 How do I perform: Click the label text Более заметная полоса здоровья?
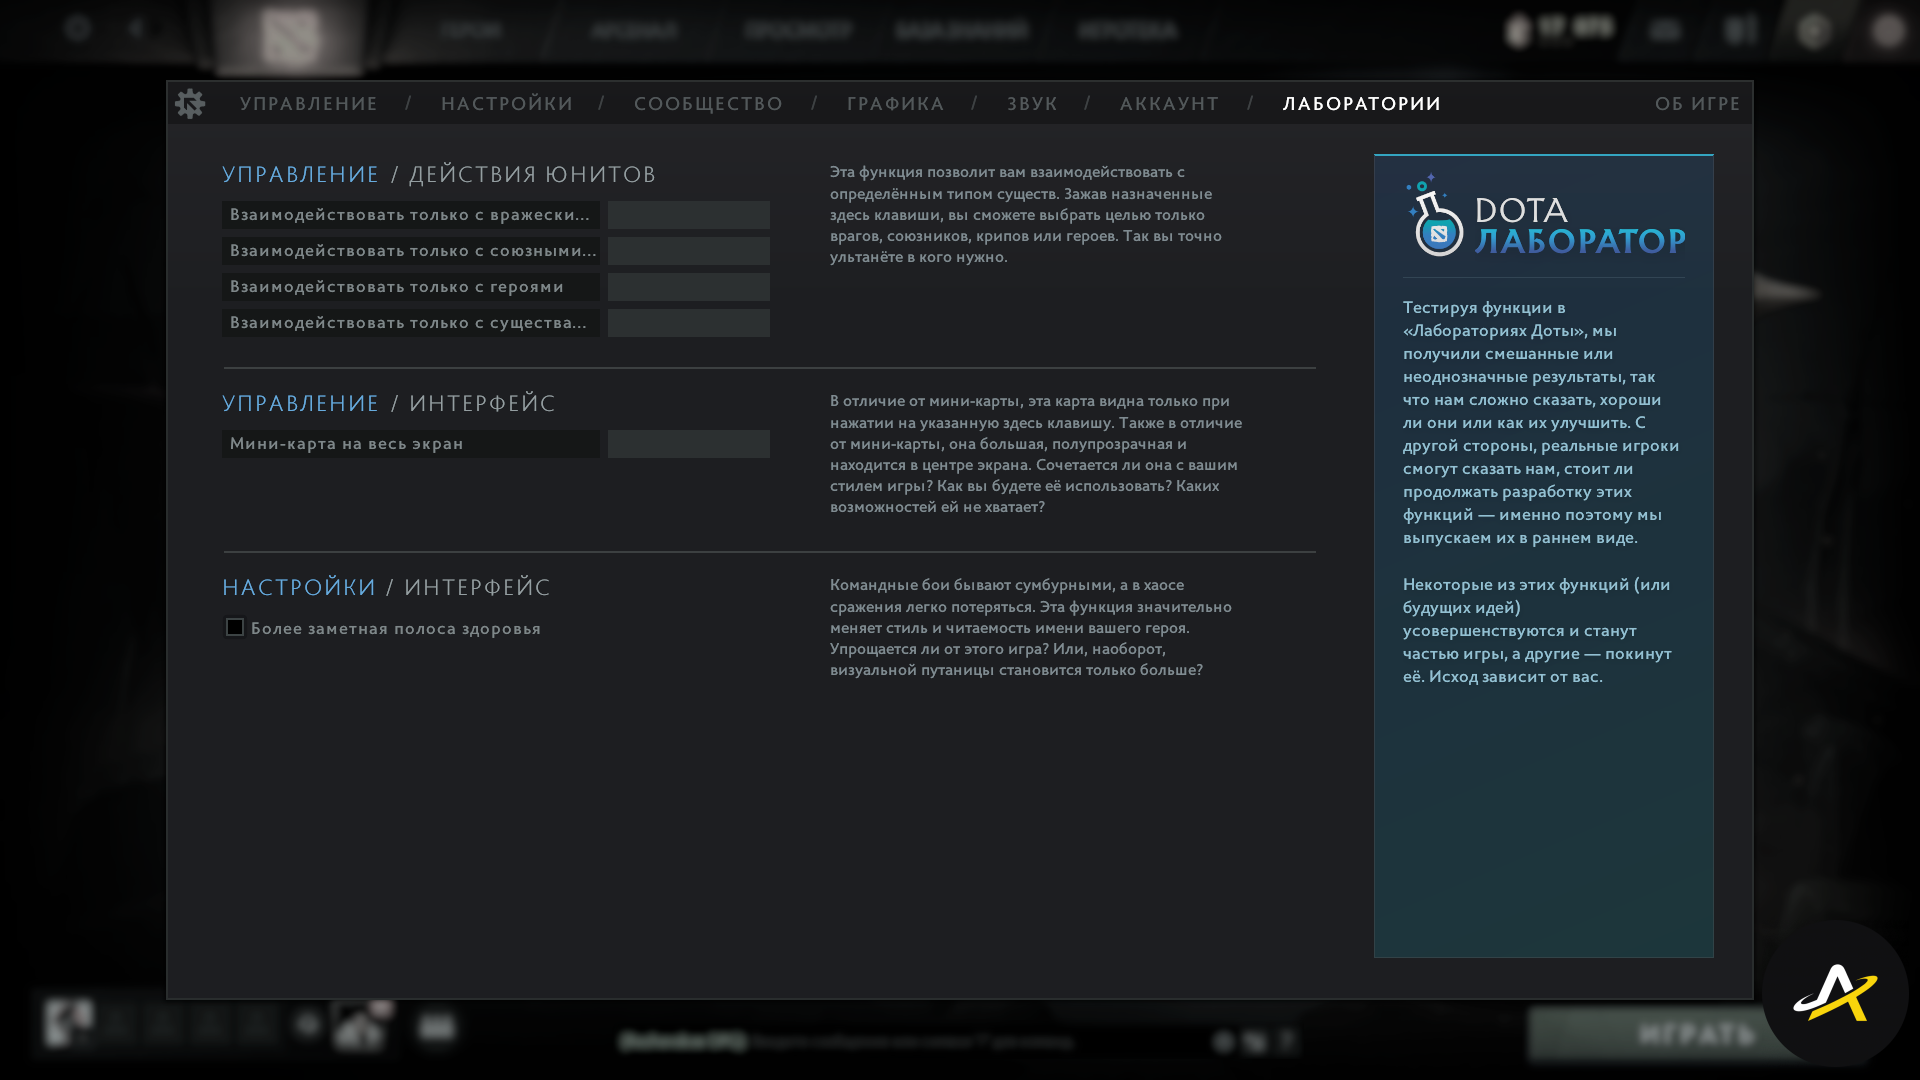coord(396,629)
